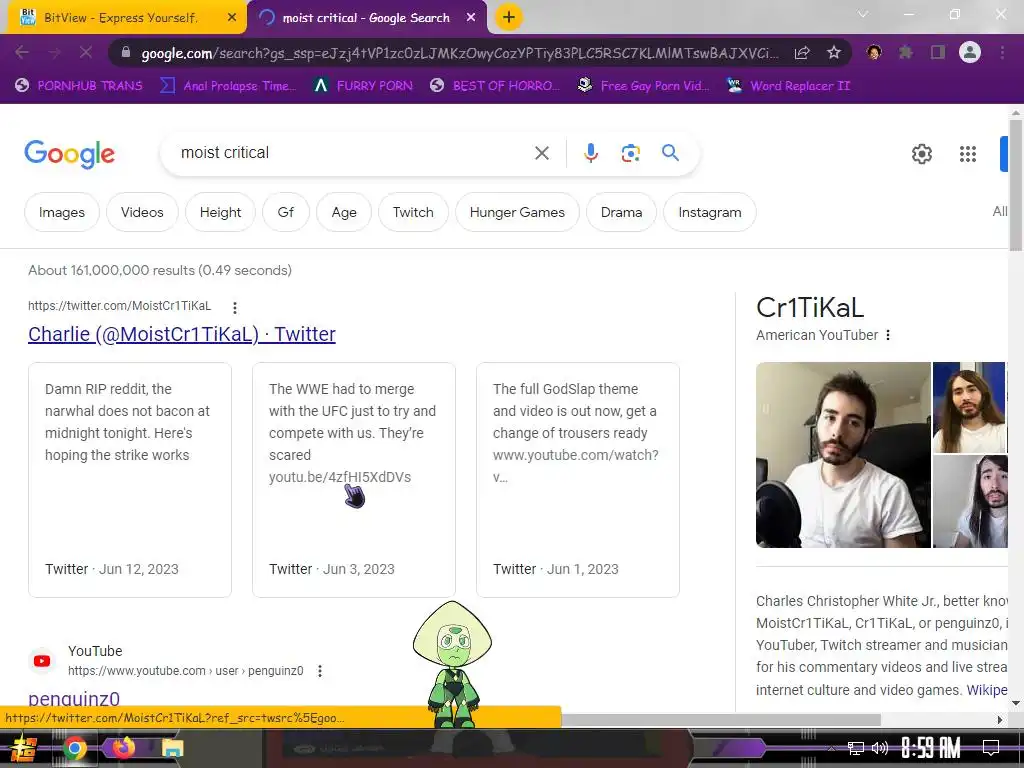Search by image with camera lens icon
Viewport: 1024px width, 768px height.
coord(630,153)
